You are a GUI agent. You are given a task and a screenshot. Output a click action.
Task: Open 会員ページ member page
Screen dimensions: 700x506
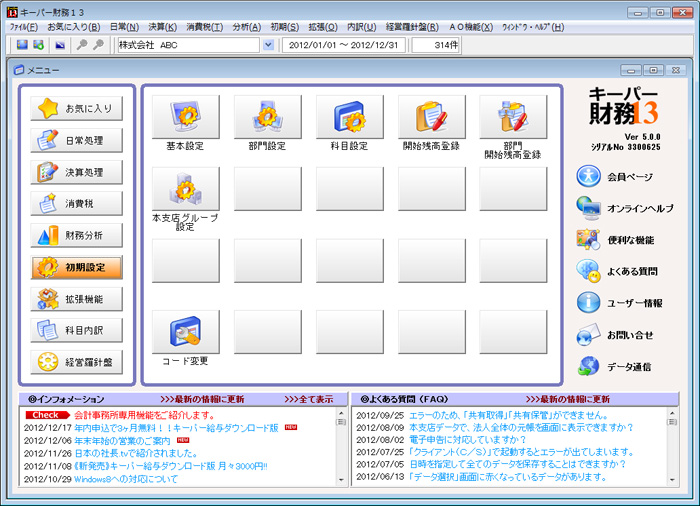pyautogui.click(x=615, y=176)
